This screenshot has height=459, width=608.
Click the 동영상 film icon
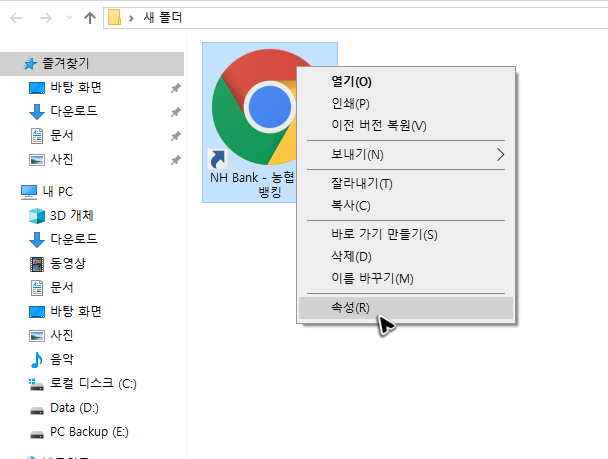point(37,264)
